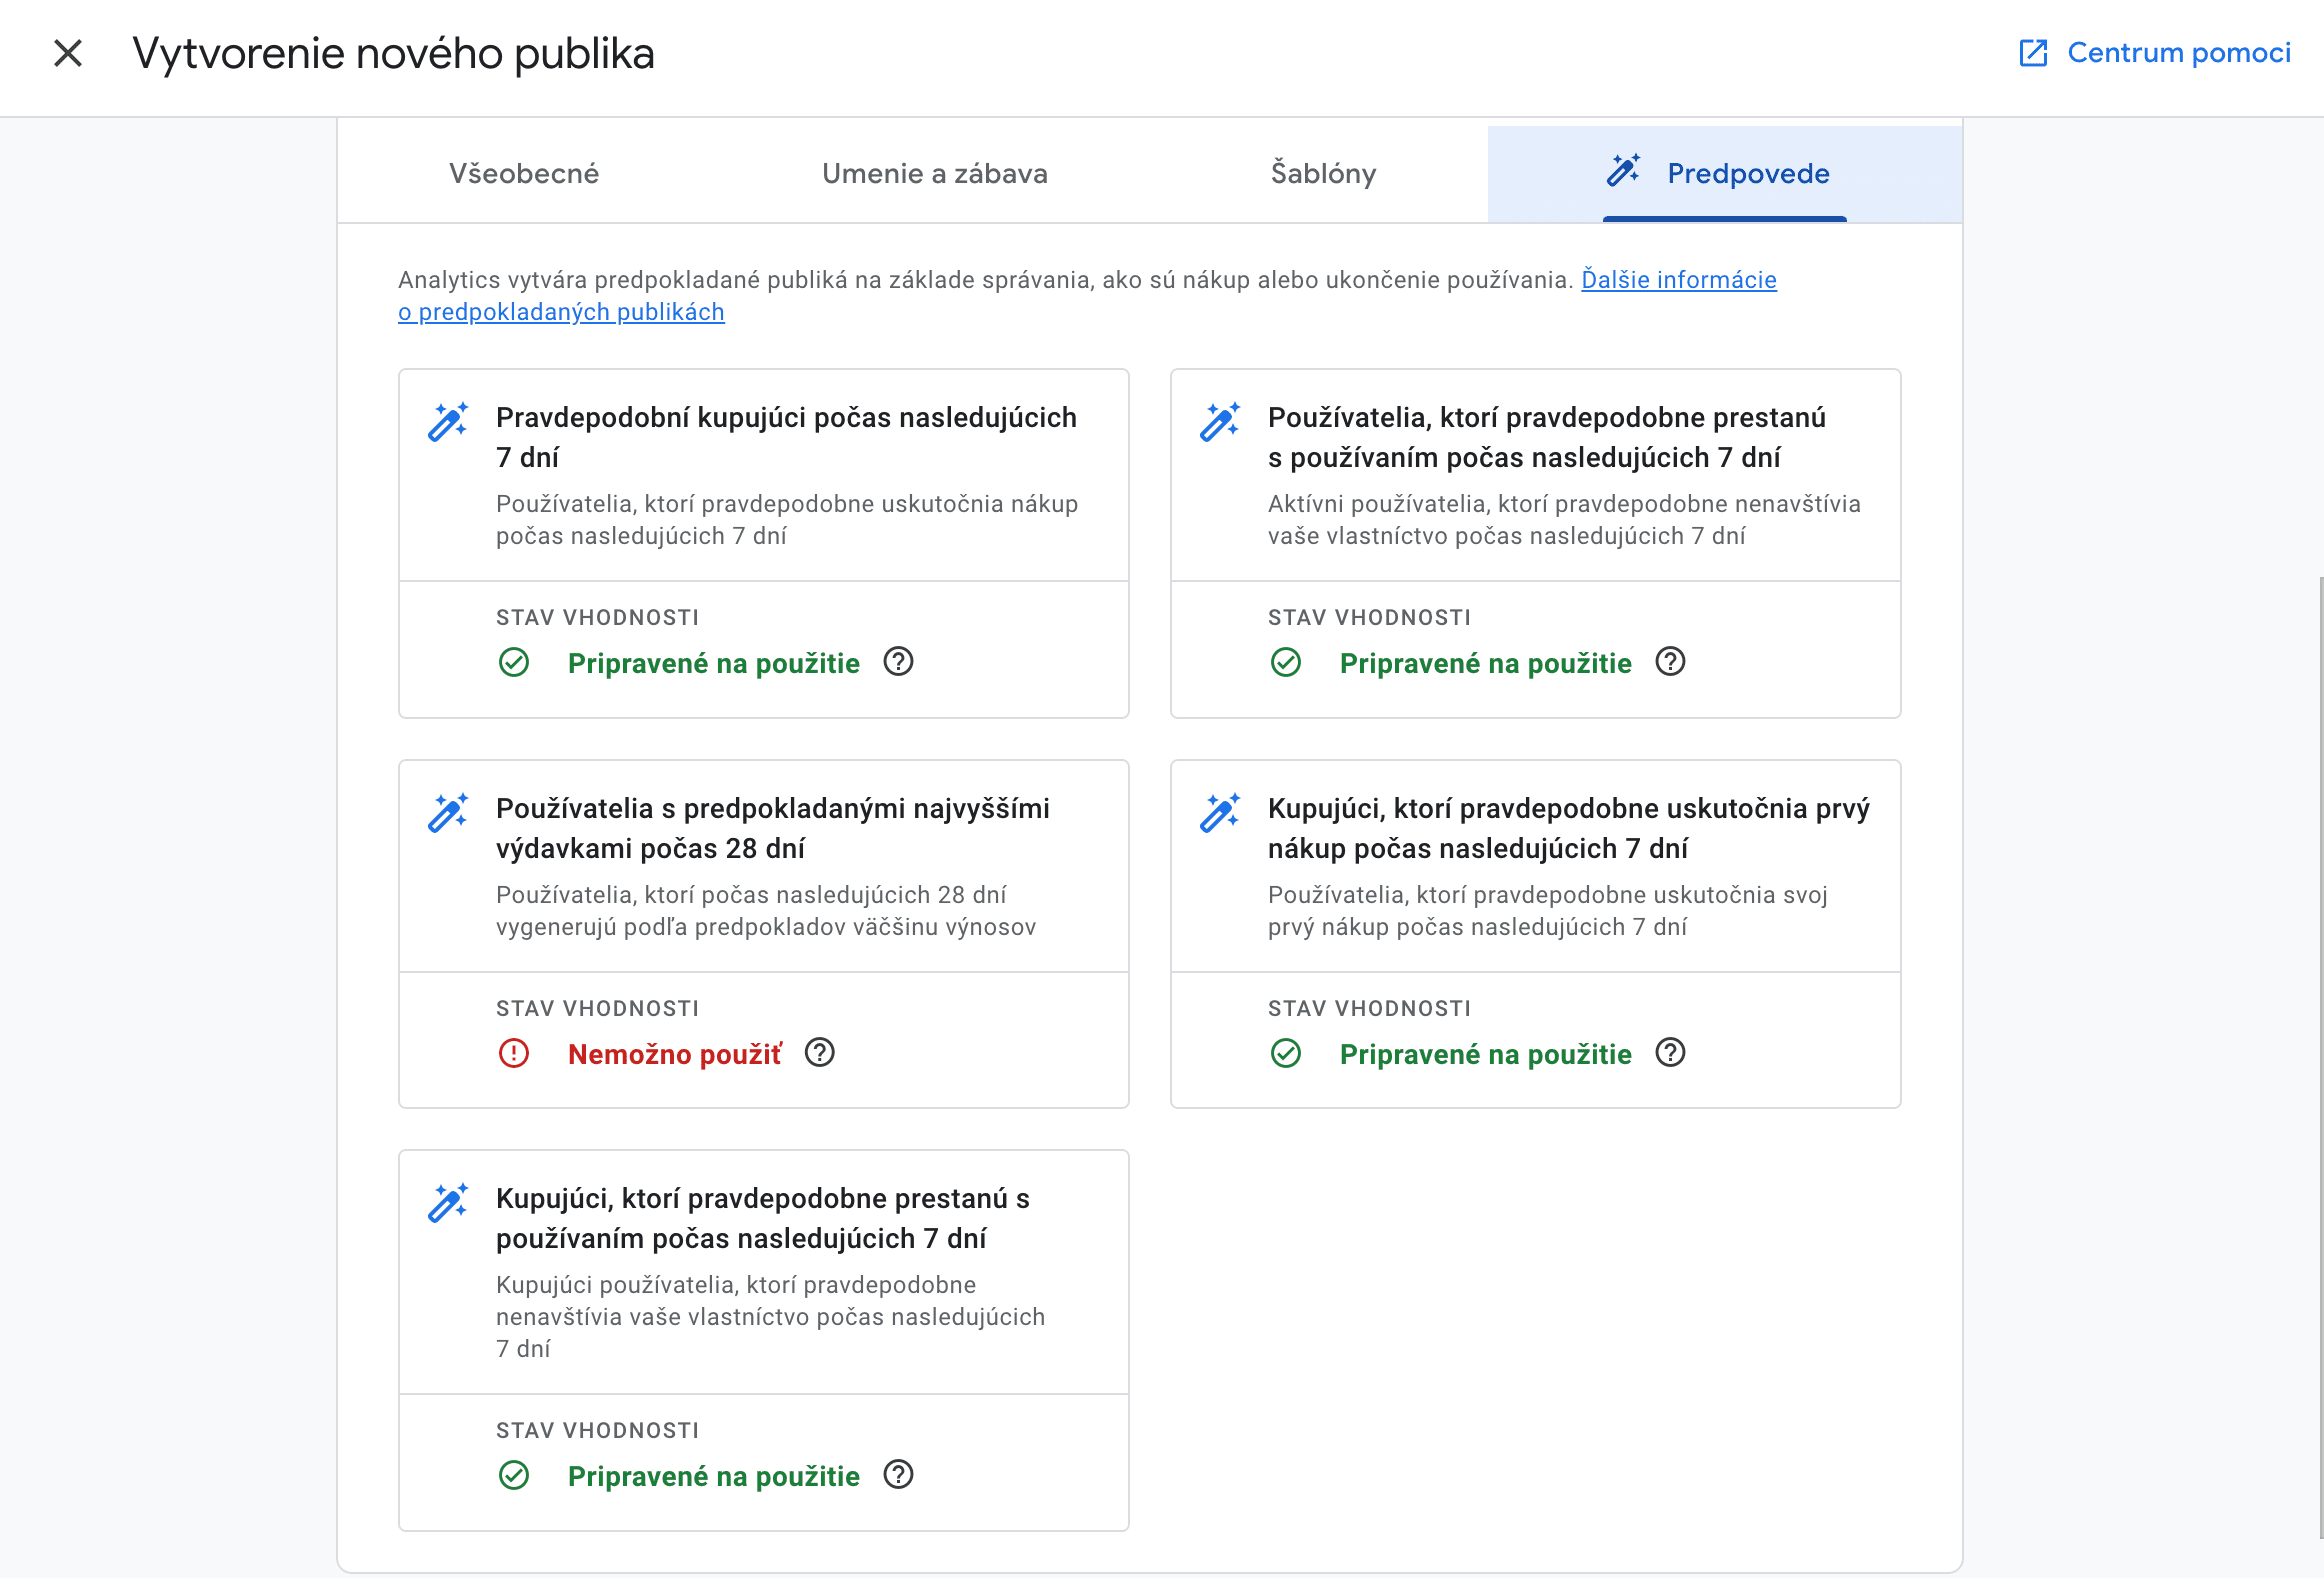Click help icon for 7-day churning users status

pyautogui.click(x=1670, y=662)
